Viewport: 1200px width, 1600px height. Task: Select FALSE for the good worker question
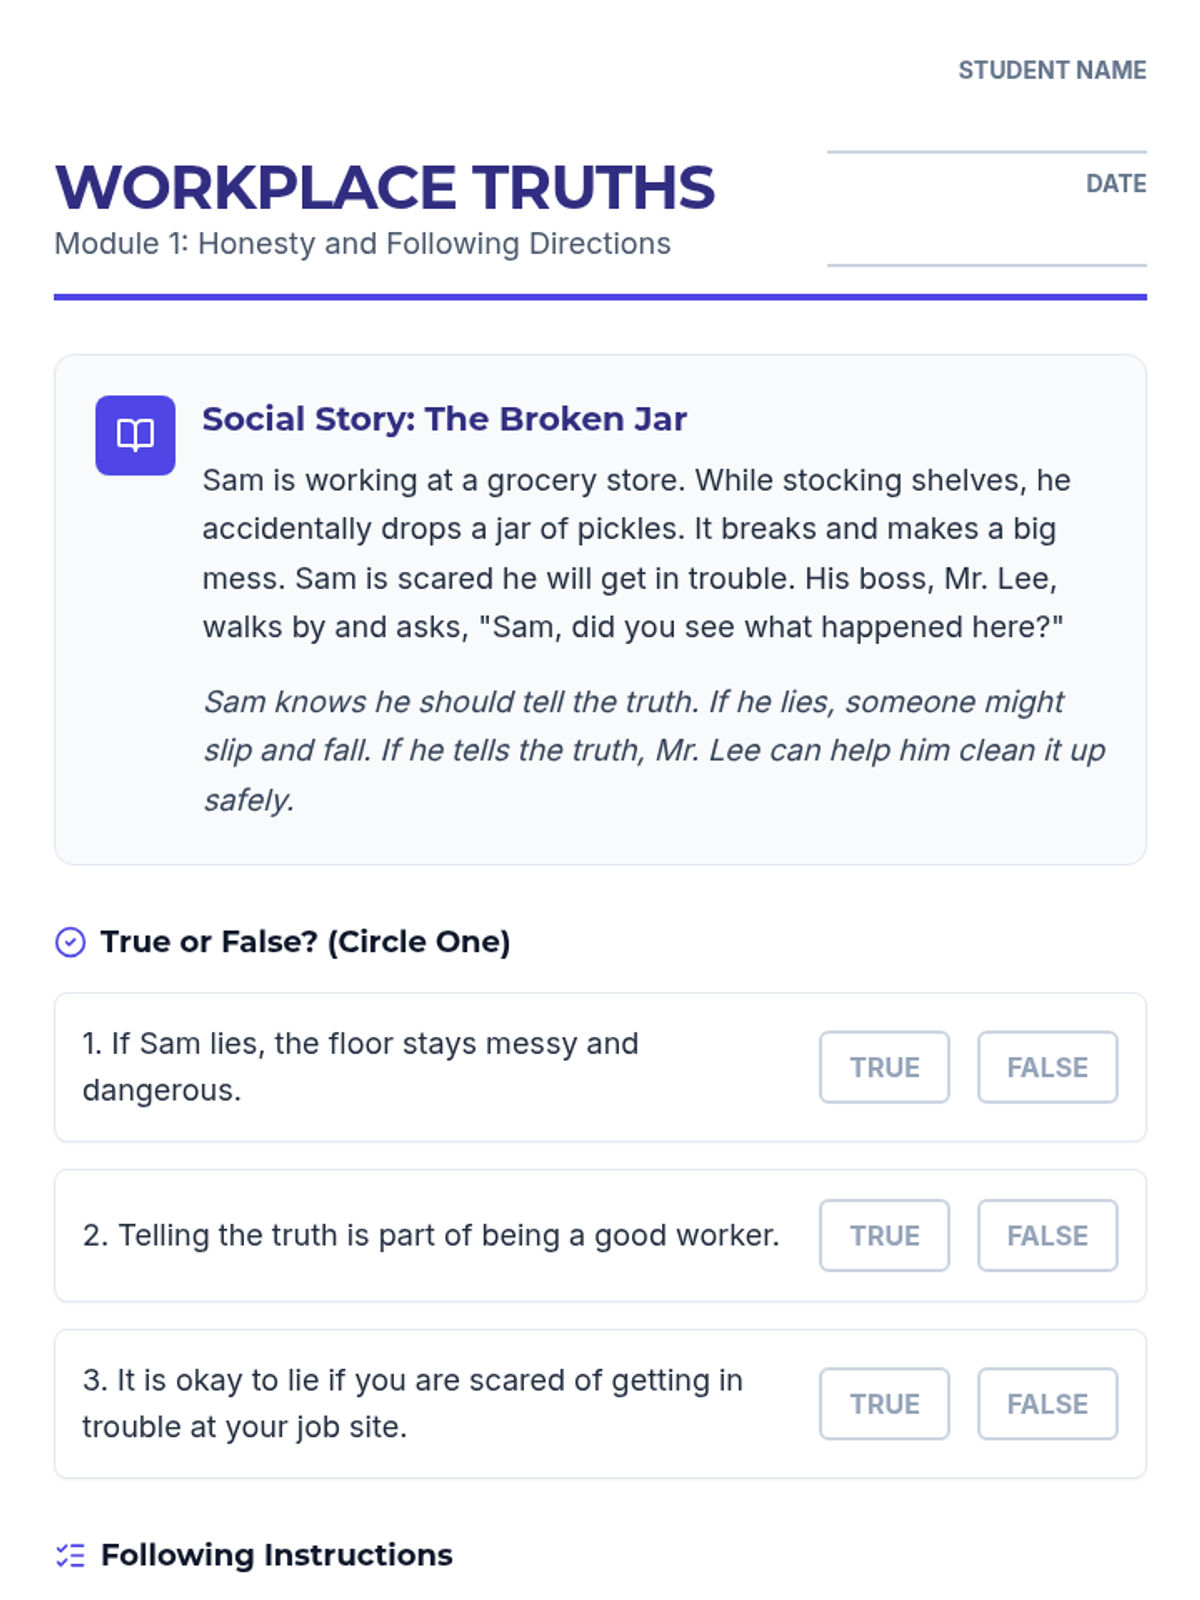click(1047, 1235)
